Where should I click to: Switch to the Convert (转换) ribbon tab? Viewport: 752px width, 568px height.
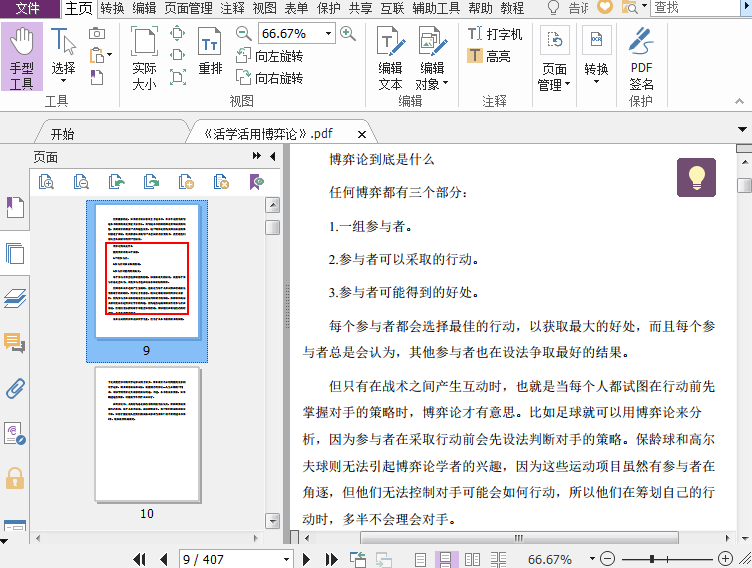[x=112, y=8]
